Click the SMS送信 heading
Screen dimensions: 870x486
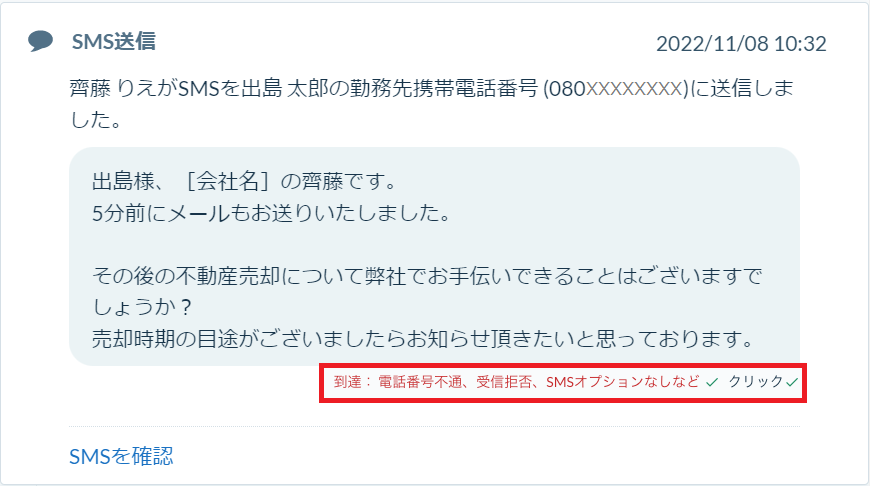pos(114,42)
